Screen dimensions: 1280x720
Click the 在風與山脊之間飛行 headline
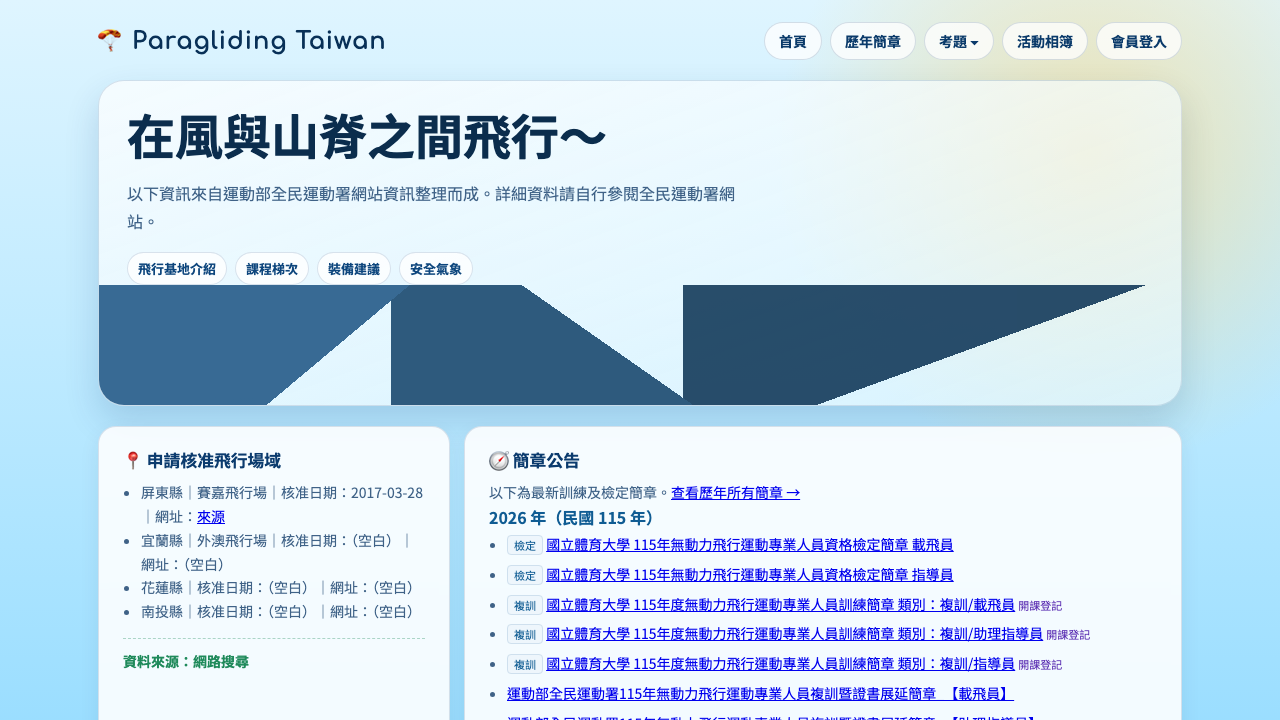367,138
